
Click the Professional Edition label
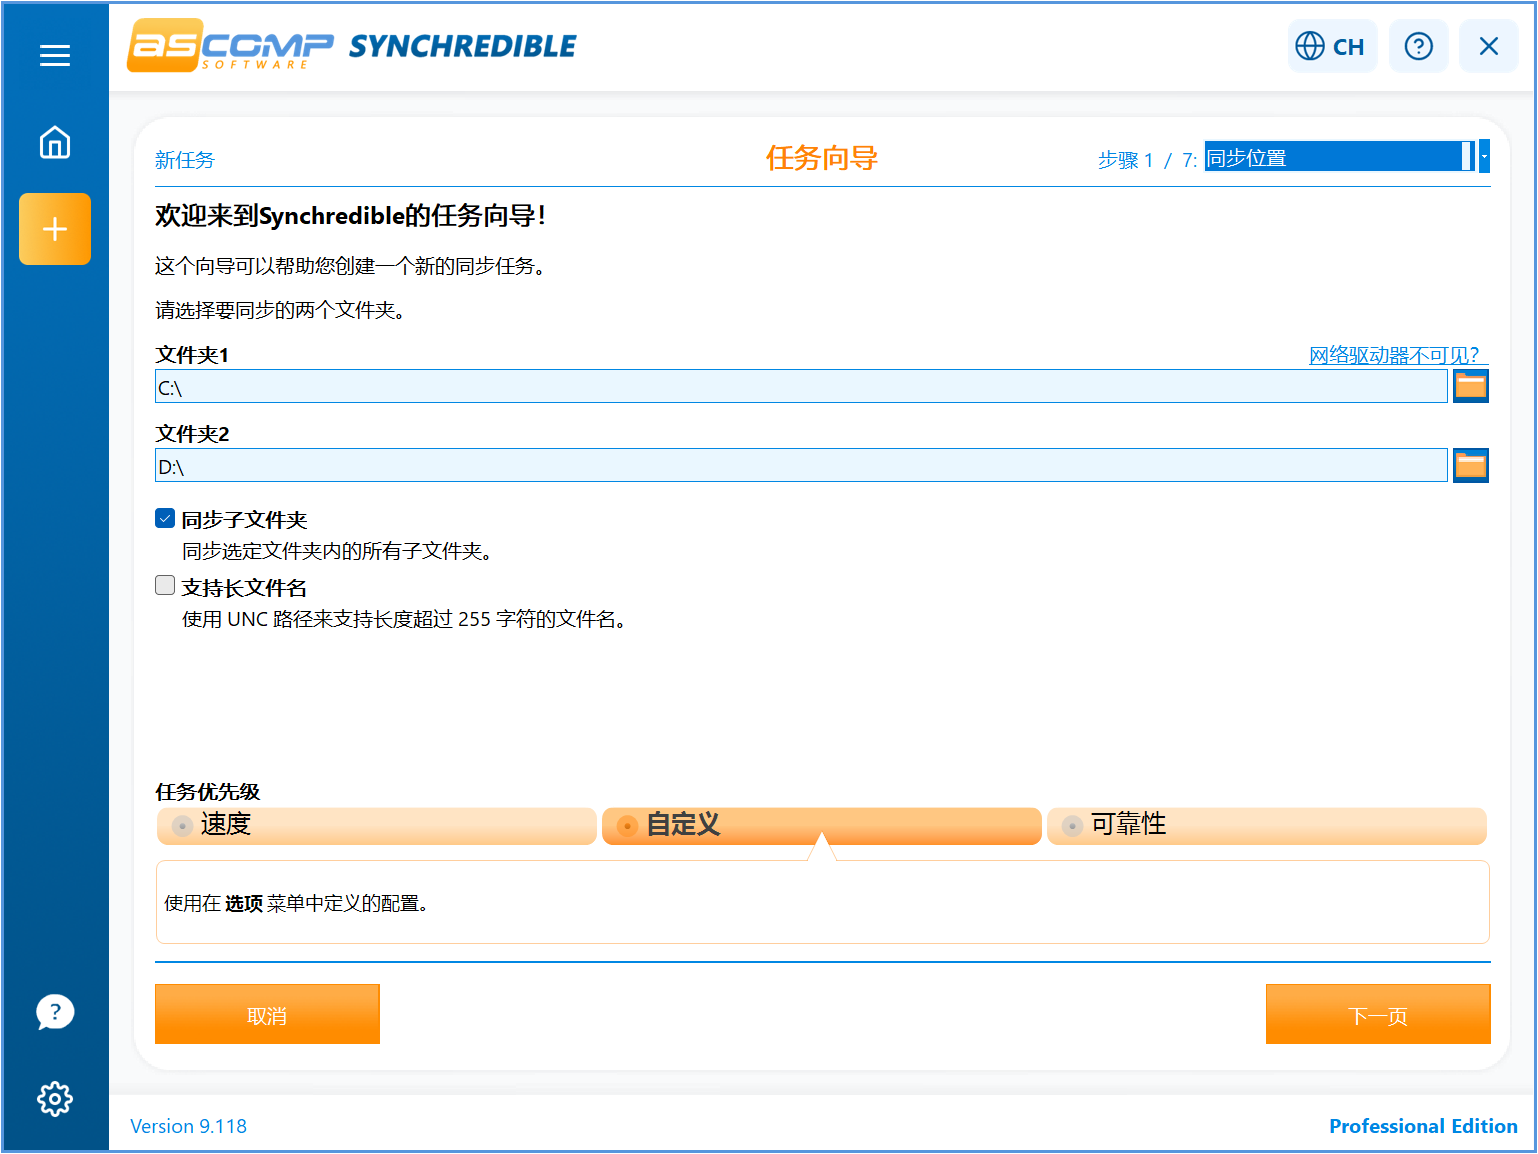click(1423, 1126)
